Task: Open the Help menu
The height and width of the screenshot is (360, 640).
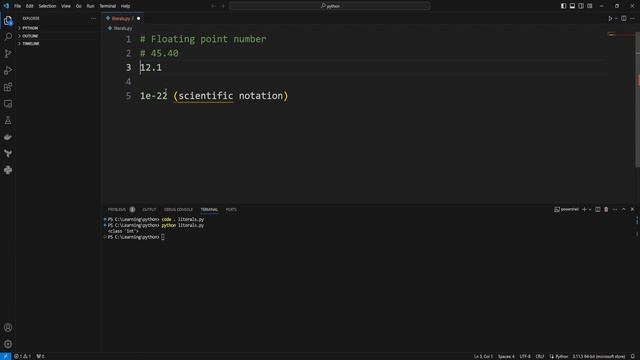Action: click(x=125, y=6)
